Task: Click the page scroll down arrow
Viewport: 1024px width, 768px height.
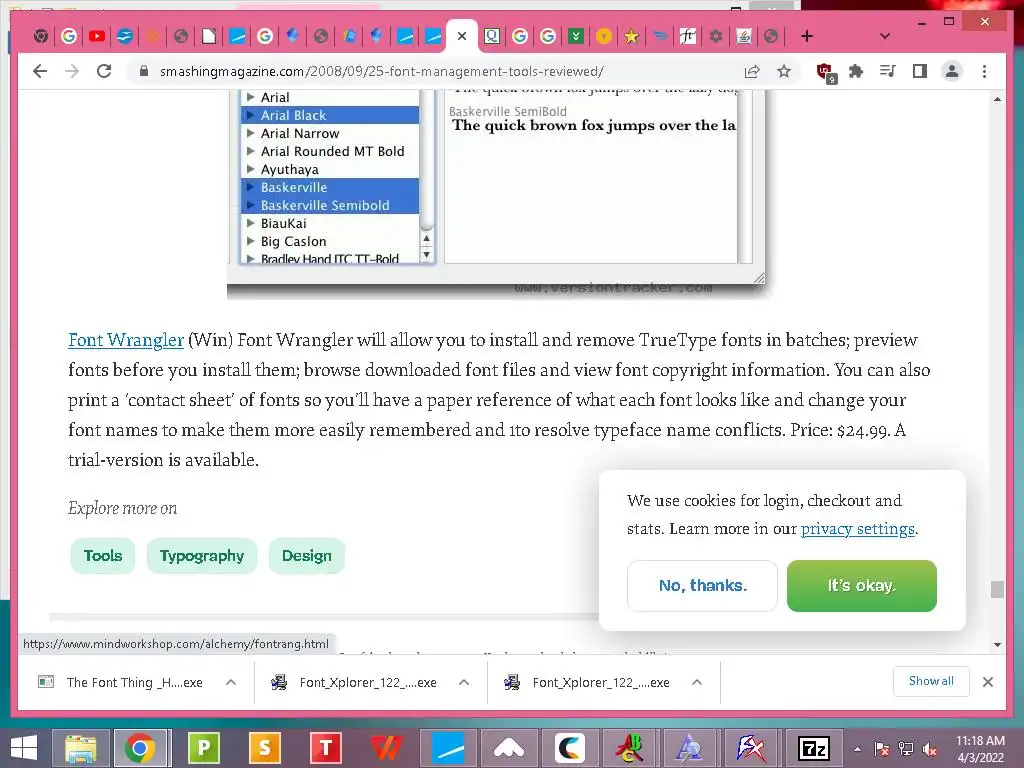Action: coord(997,645)
